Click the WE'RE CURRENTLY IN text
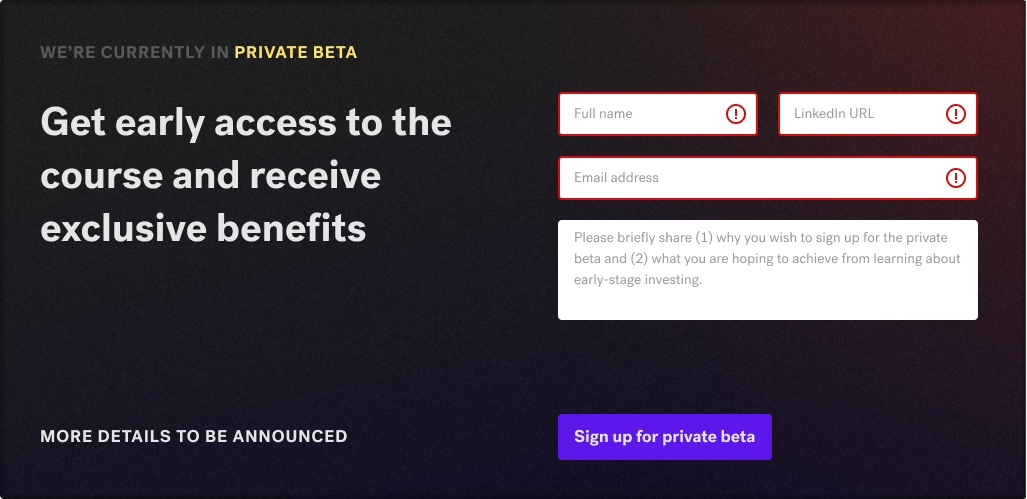Viewport: 1027px width, 499px height. tap(135, 52)
